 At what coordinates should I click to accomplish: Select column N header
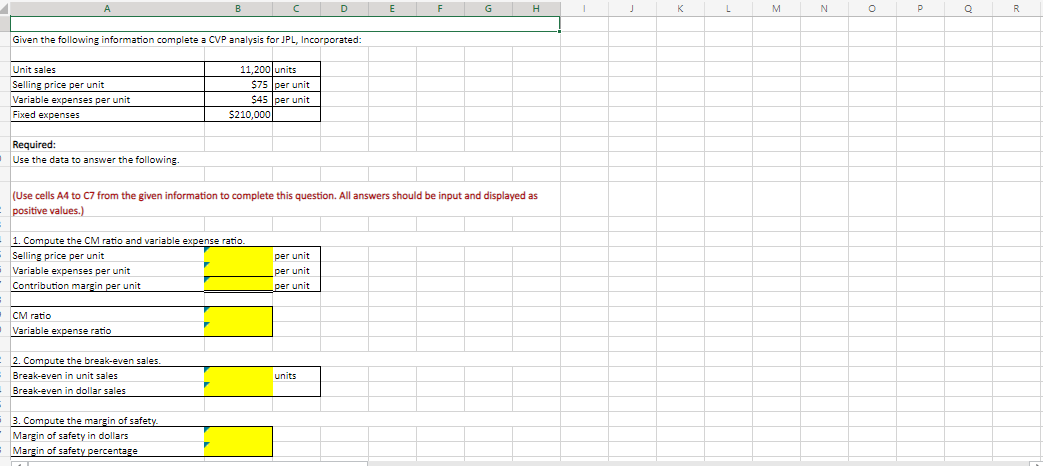[x=823, y=9]
